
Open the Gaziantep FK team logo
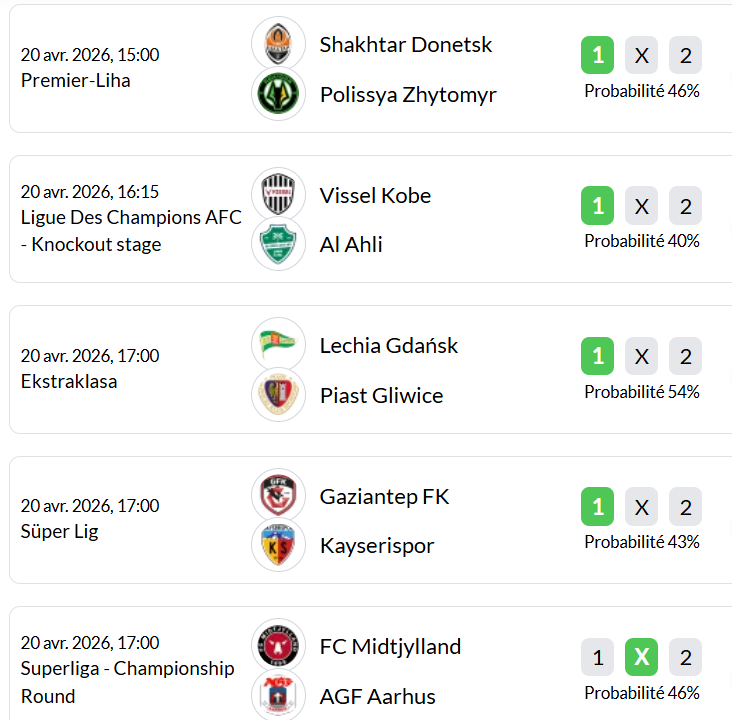(278, 496)
